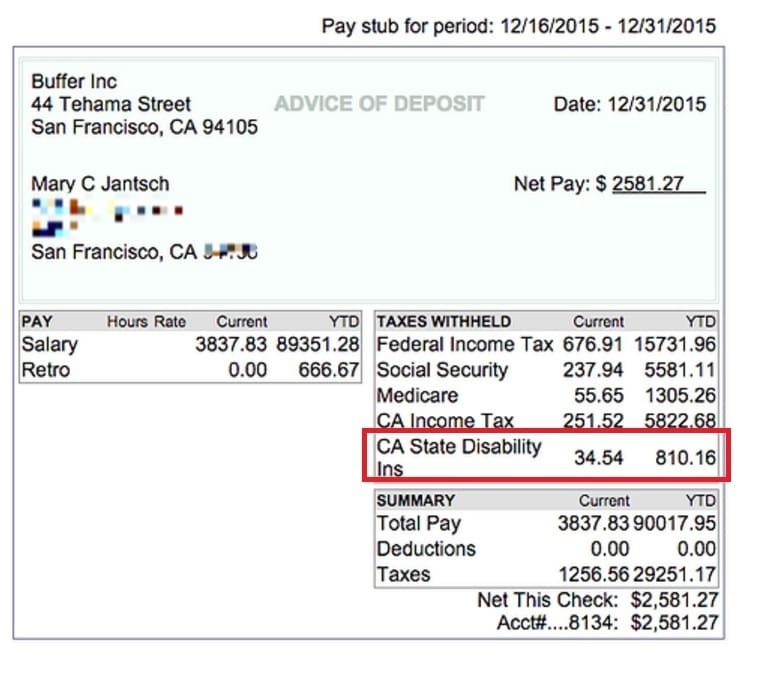The height and width of the screenshot is (675, 761).
Task: Select the ADVICE OF DEPOSIT heading
Action: tap(379, 104)
